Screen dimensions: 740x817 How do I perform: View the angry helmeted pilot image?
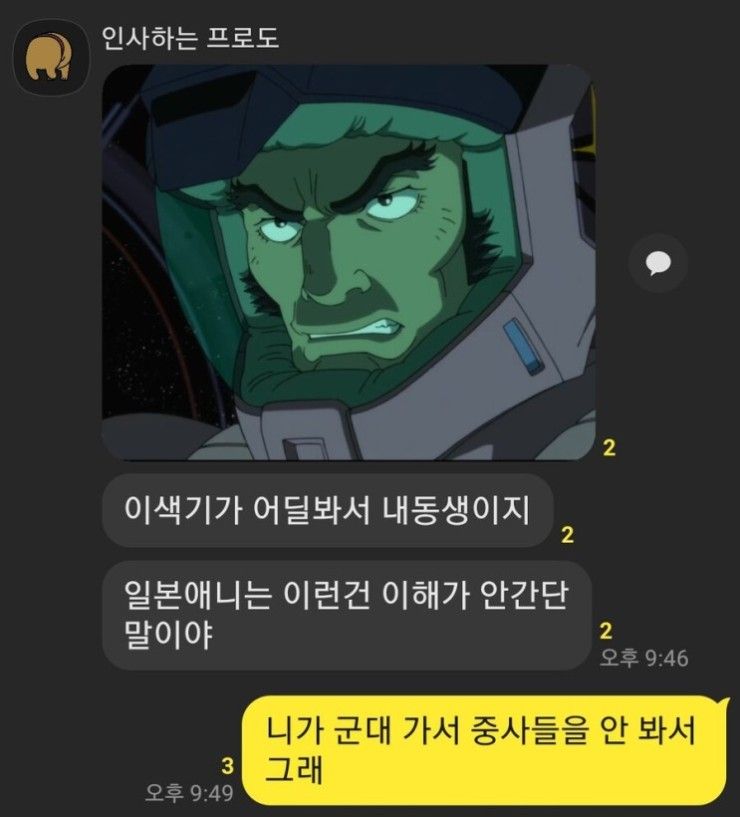pos(349,262)
